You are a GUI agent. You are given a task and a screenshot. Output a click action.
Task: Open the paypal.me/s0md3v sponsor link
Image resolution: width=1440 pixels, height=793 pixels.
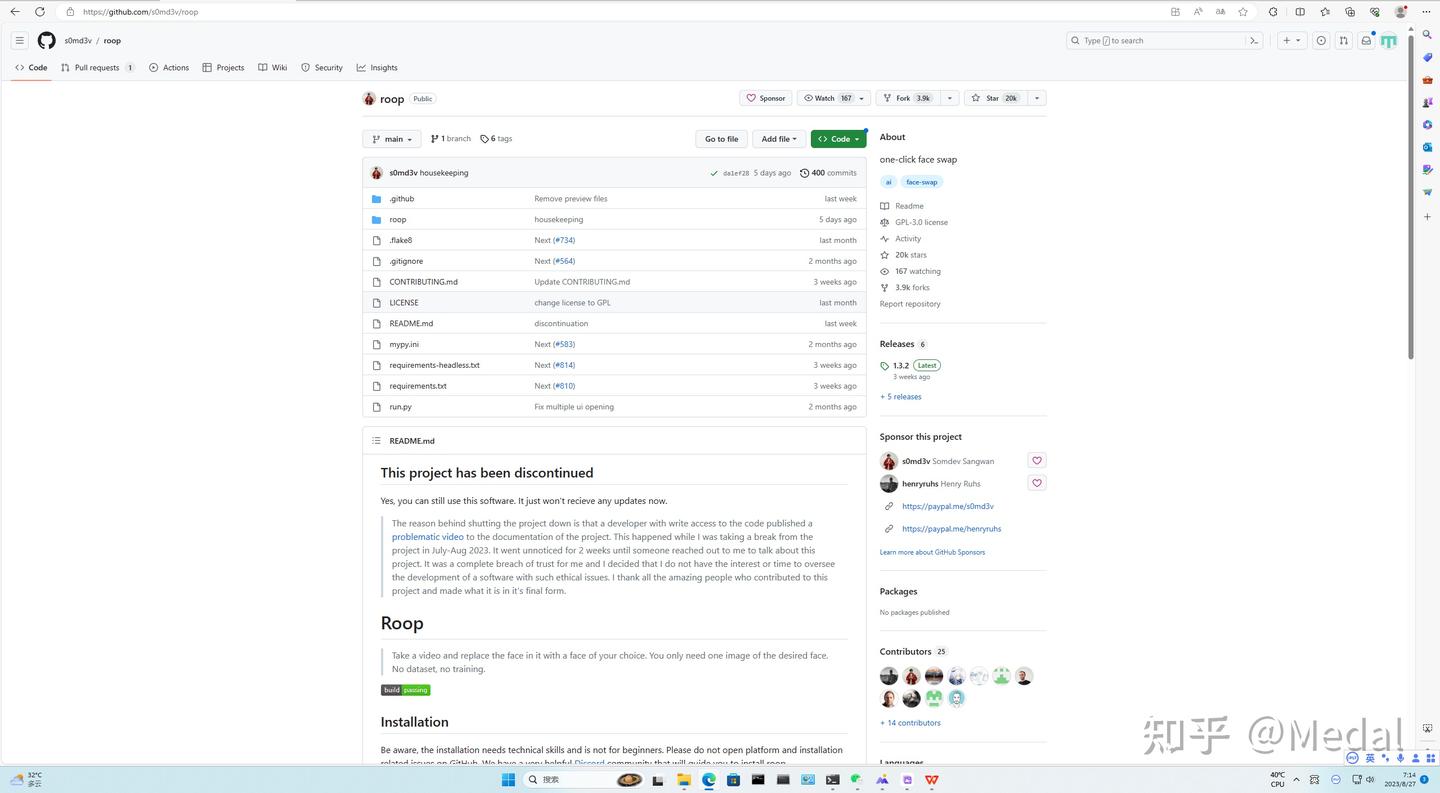tap(948, 506)
